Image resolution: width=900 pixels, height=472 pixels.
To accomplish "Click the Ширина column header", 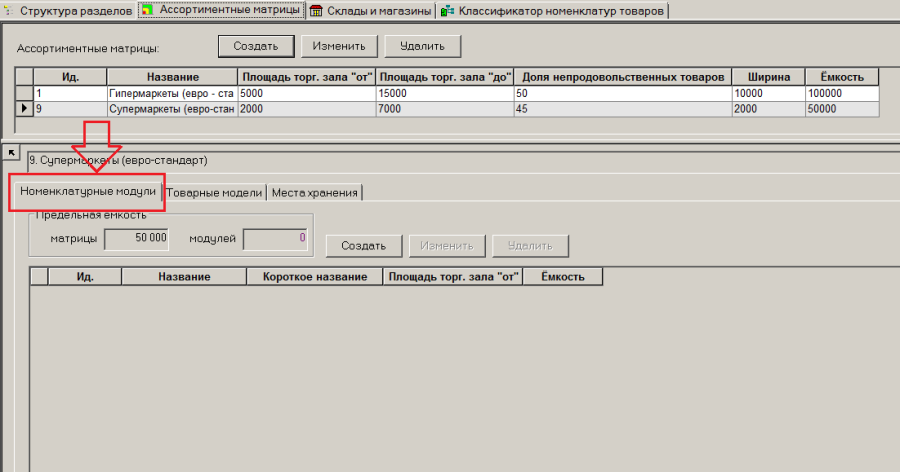I will 769,77.
